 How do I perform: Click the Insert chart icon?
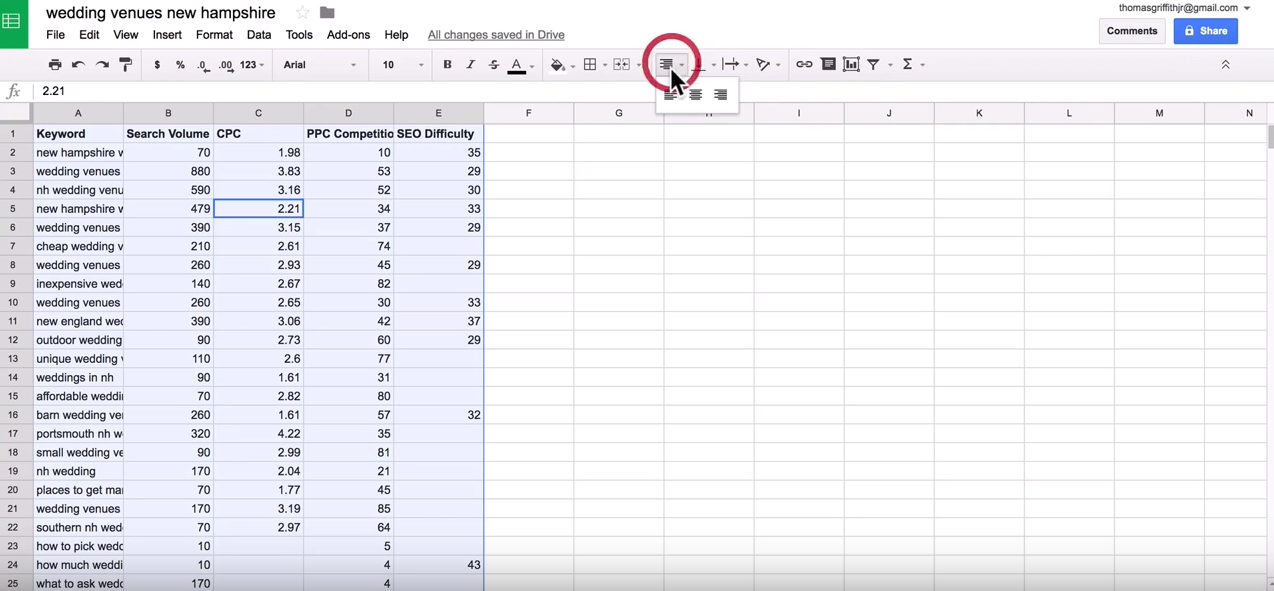(851, 65)
